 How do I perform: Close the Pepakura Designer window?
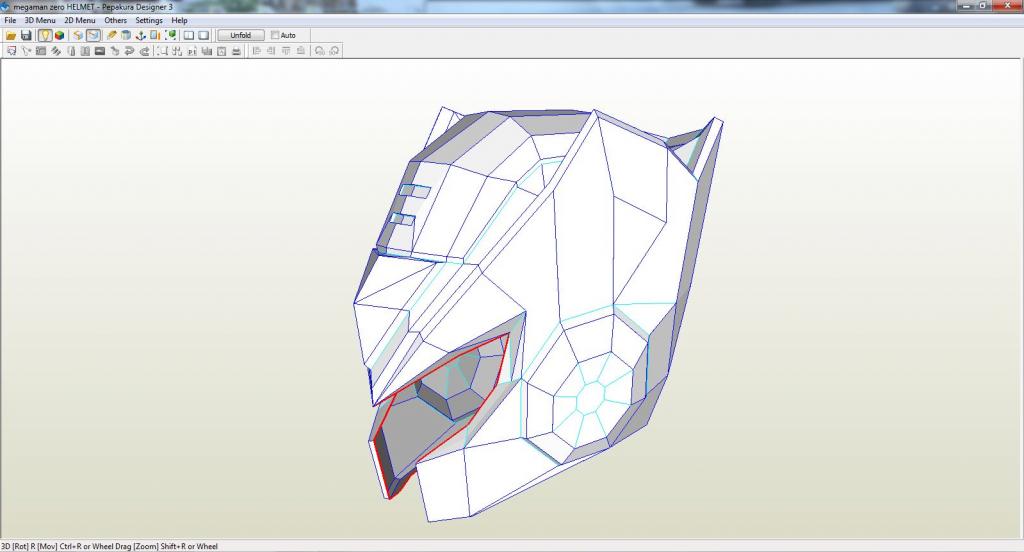coord(1005,5)
